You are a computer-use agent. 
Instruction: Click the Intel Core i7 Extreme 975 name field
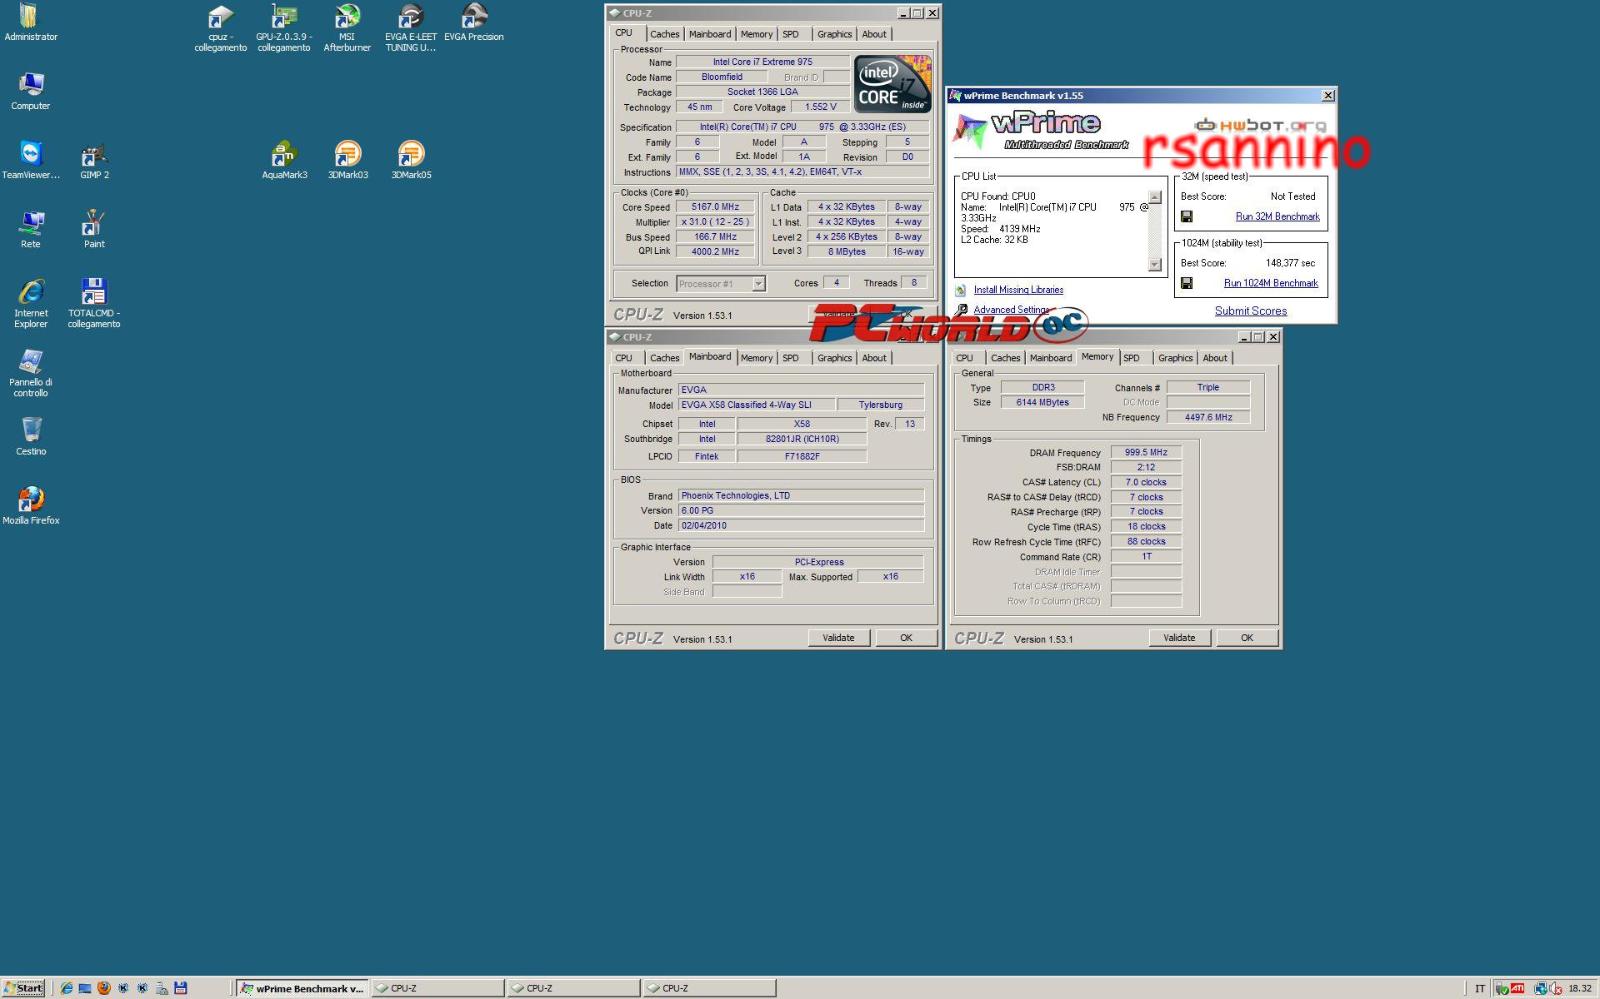point(762,62)
